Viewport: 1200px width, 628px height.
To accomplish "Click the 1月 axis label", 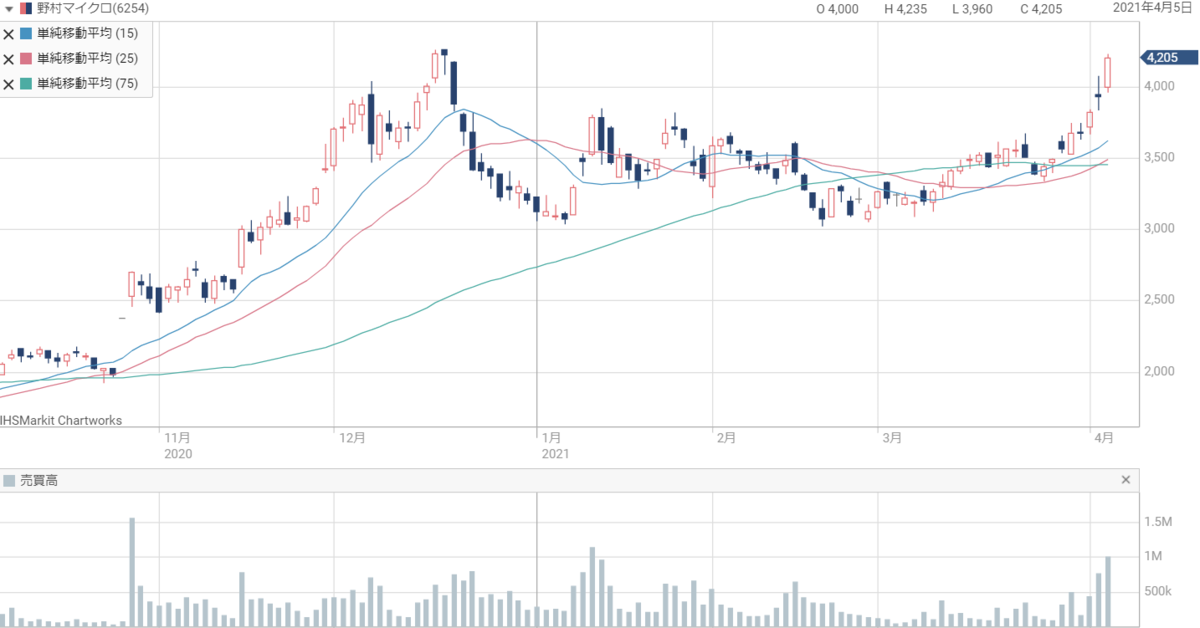I will [551, 438].
